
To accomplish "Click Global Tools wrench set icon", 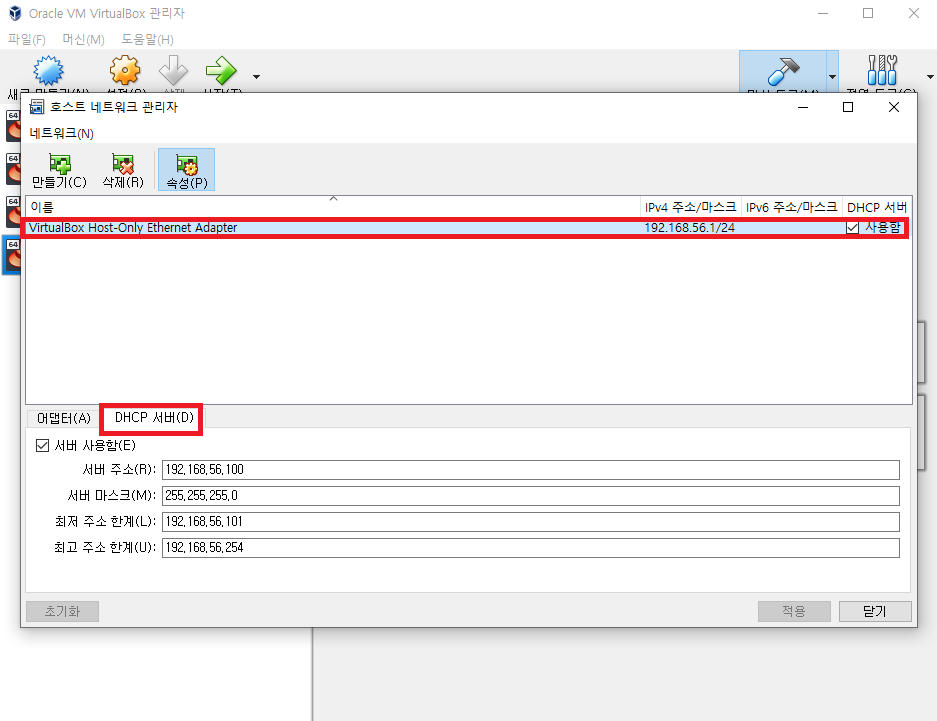I will 883,70.
